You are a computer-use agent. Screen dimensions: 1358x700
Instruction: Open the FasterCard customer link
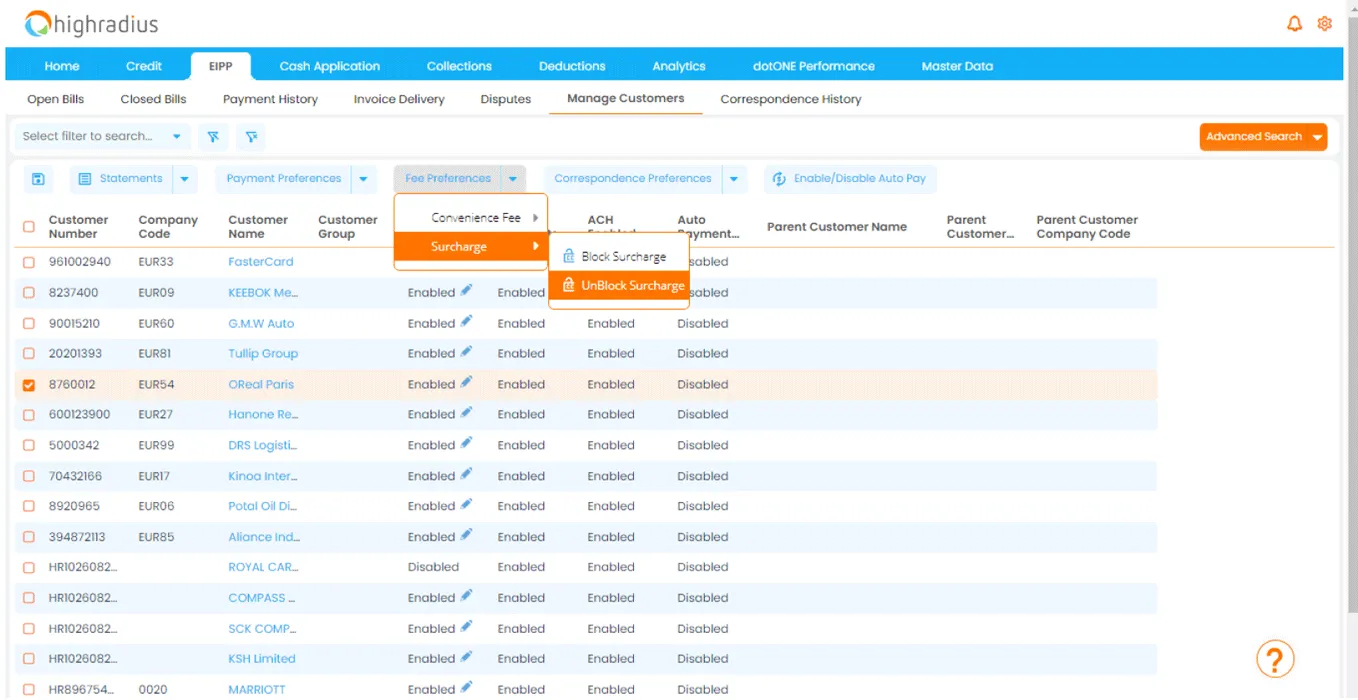pyautogui.click(x=260, y=262)
